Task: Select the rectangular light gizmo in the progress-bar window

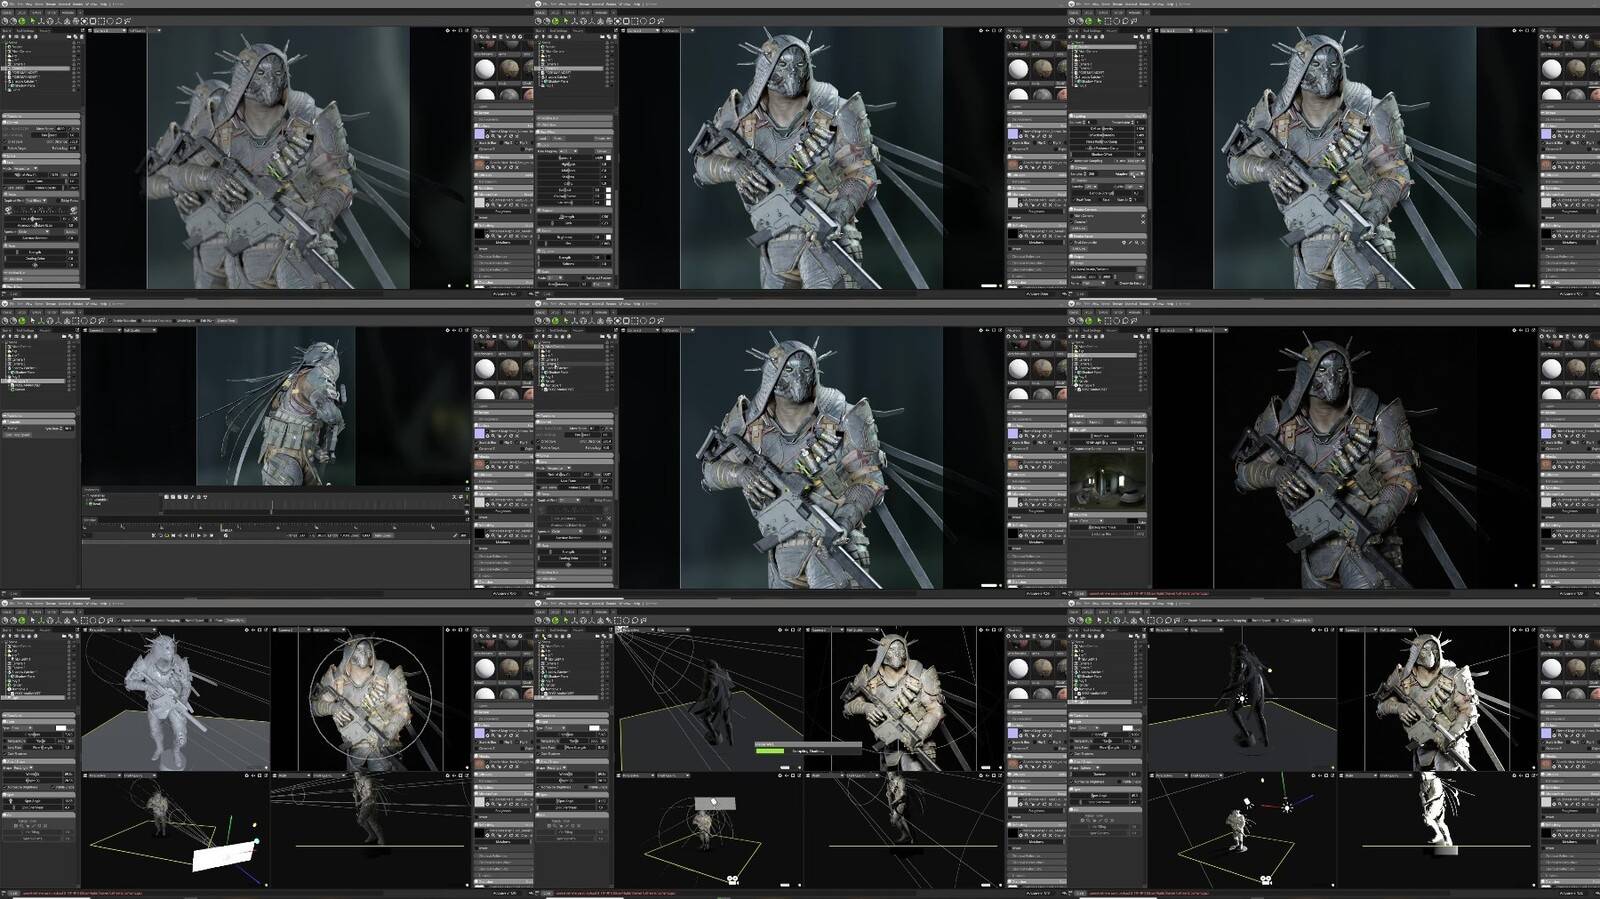Action: 716,803
